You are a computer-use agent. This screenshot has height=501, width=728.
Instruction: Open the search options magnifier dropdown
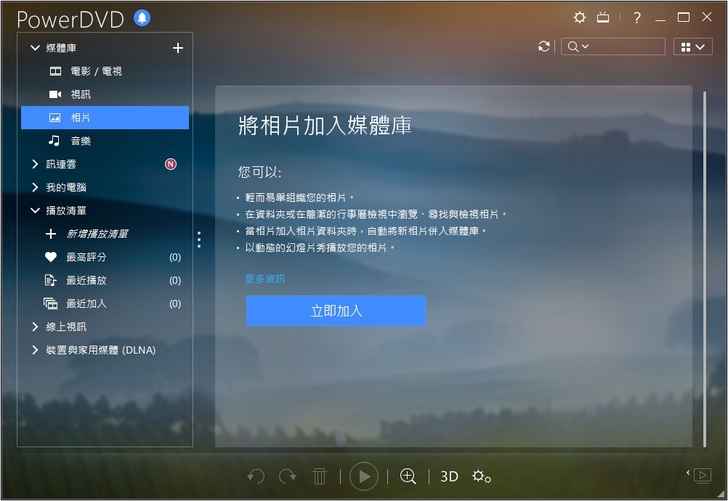(x=578, y=46)
